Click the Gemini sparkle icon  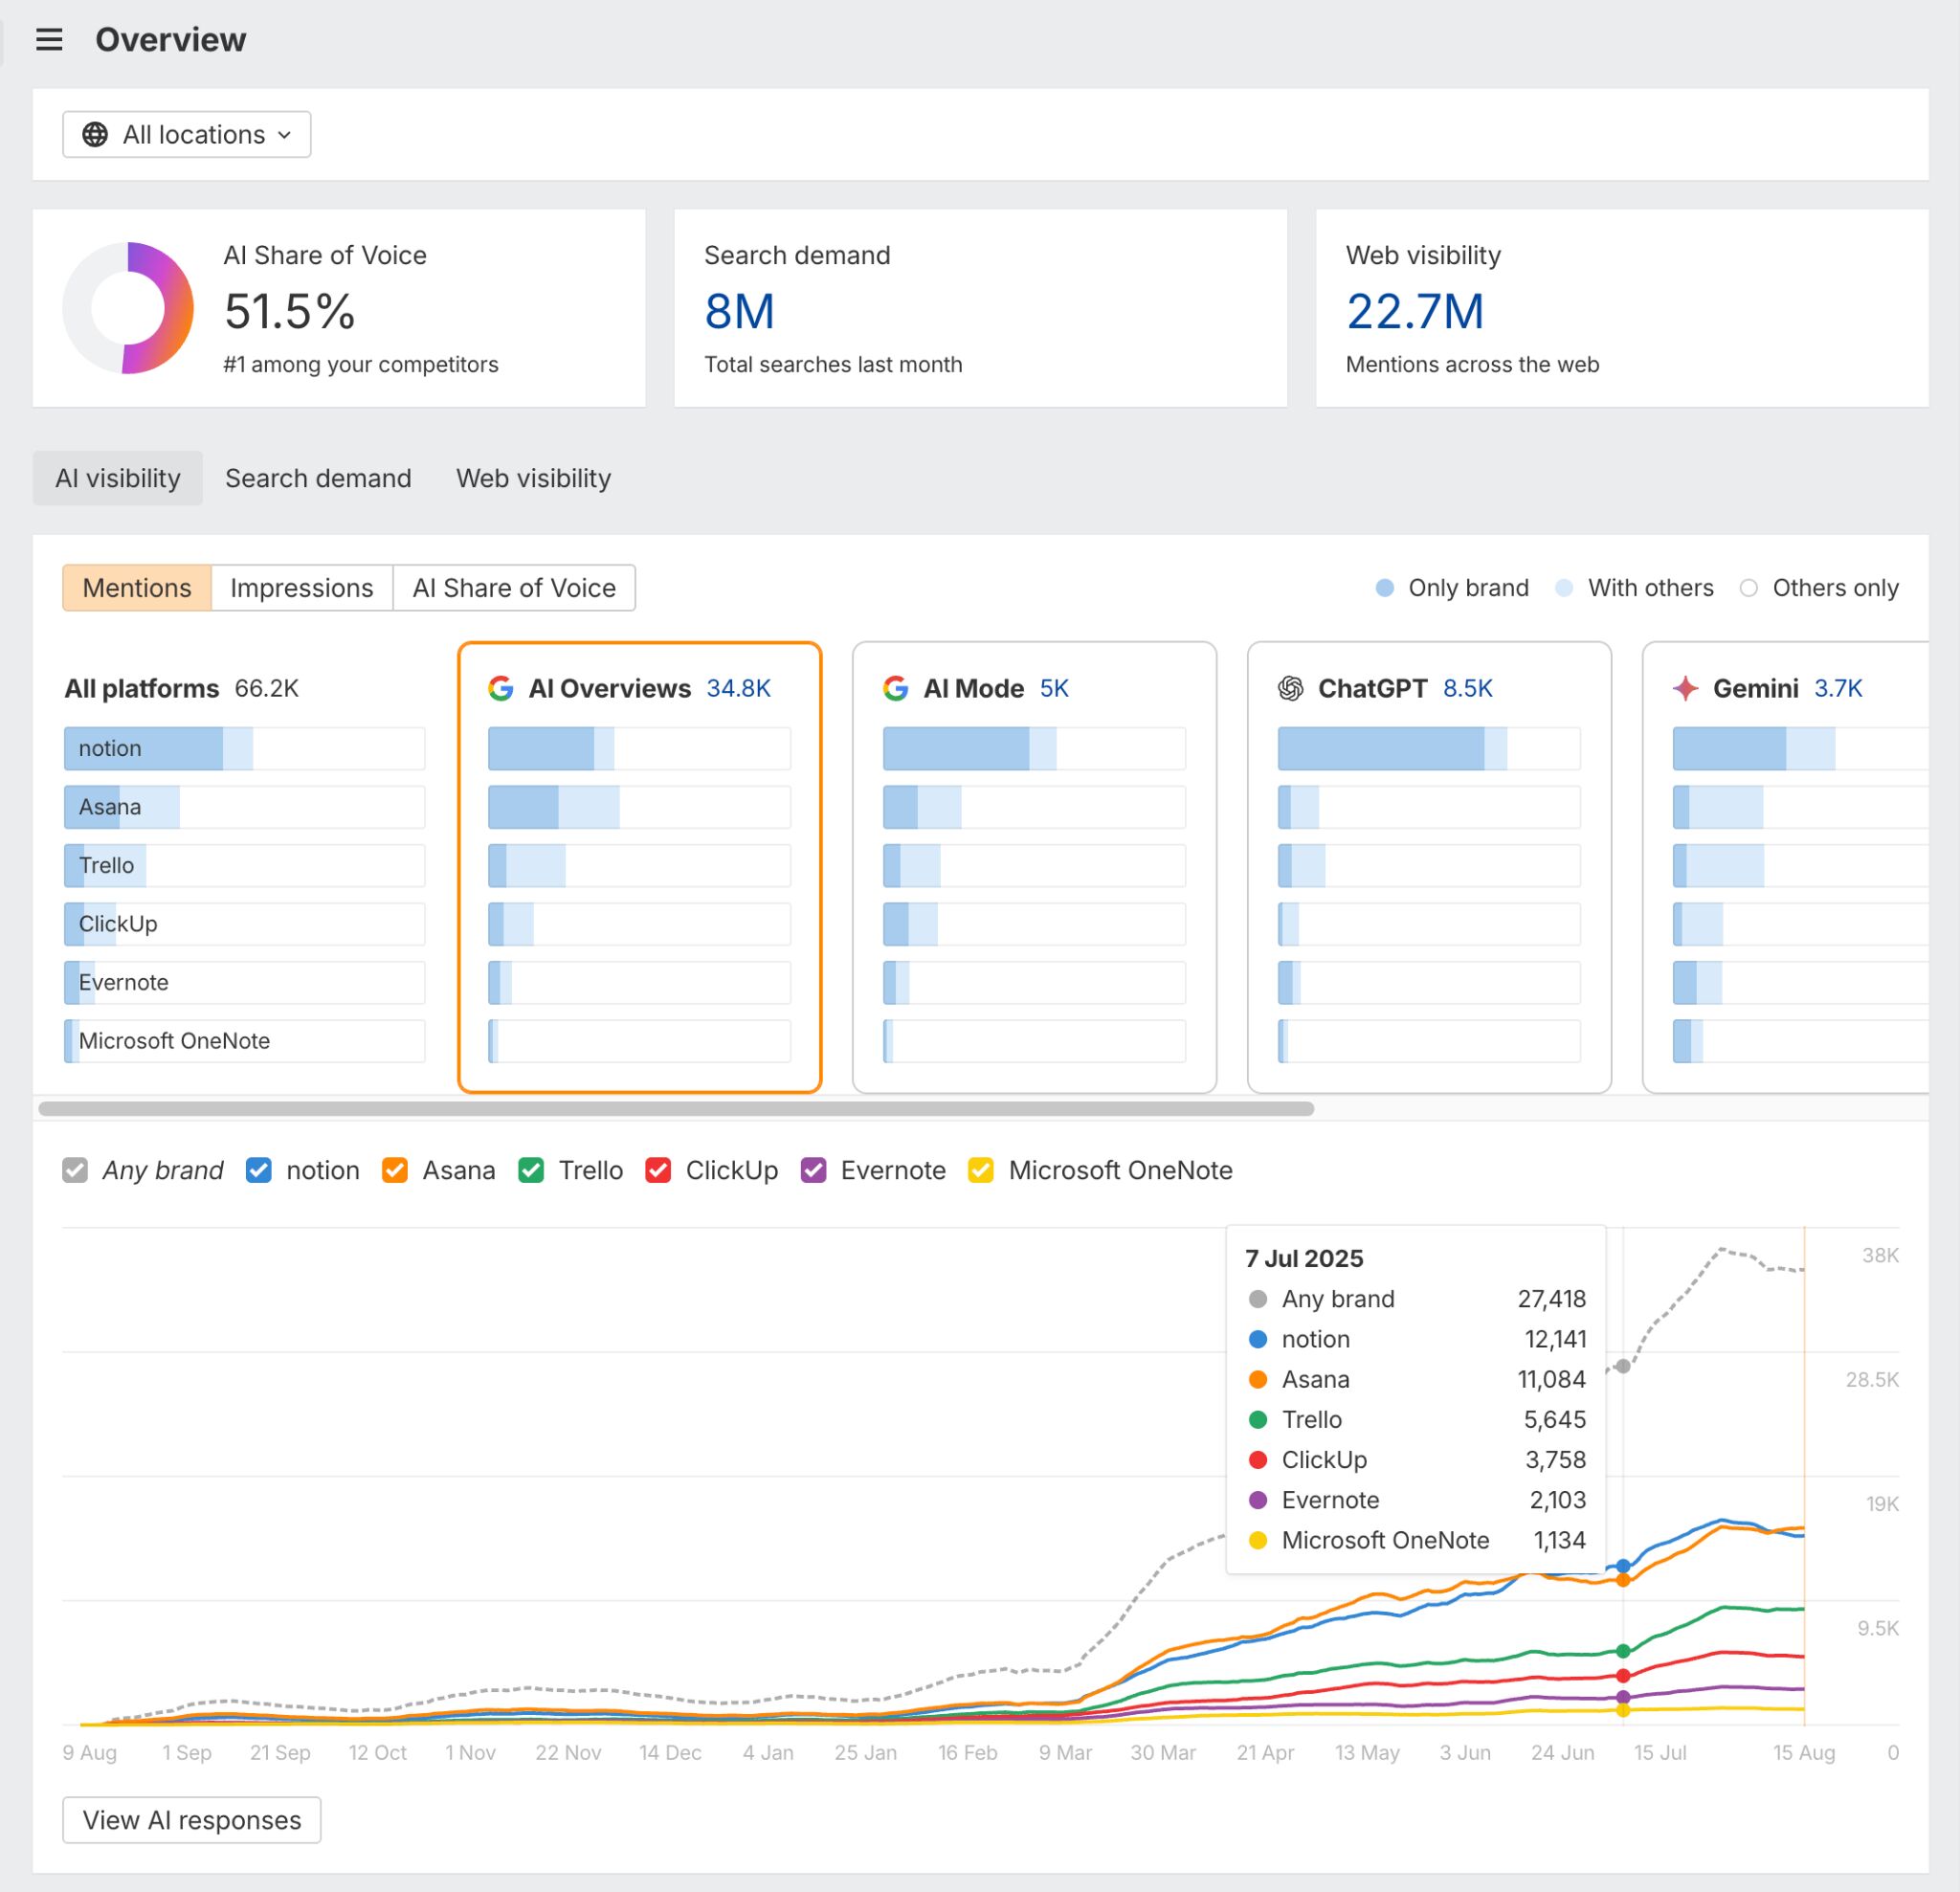(x=1686, y=688)
